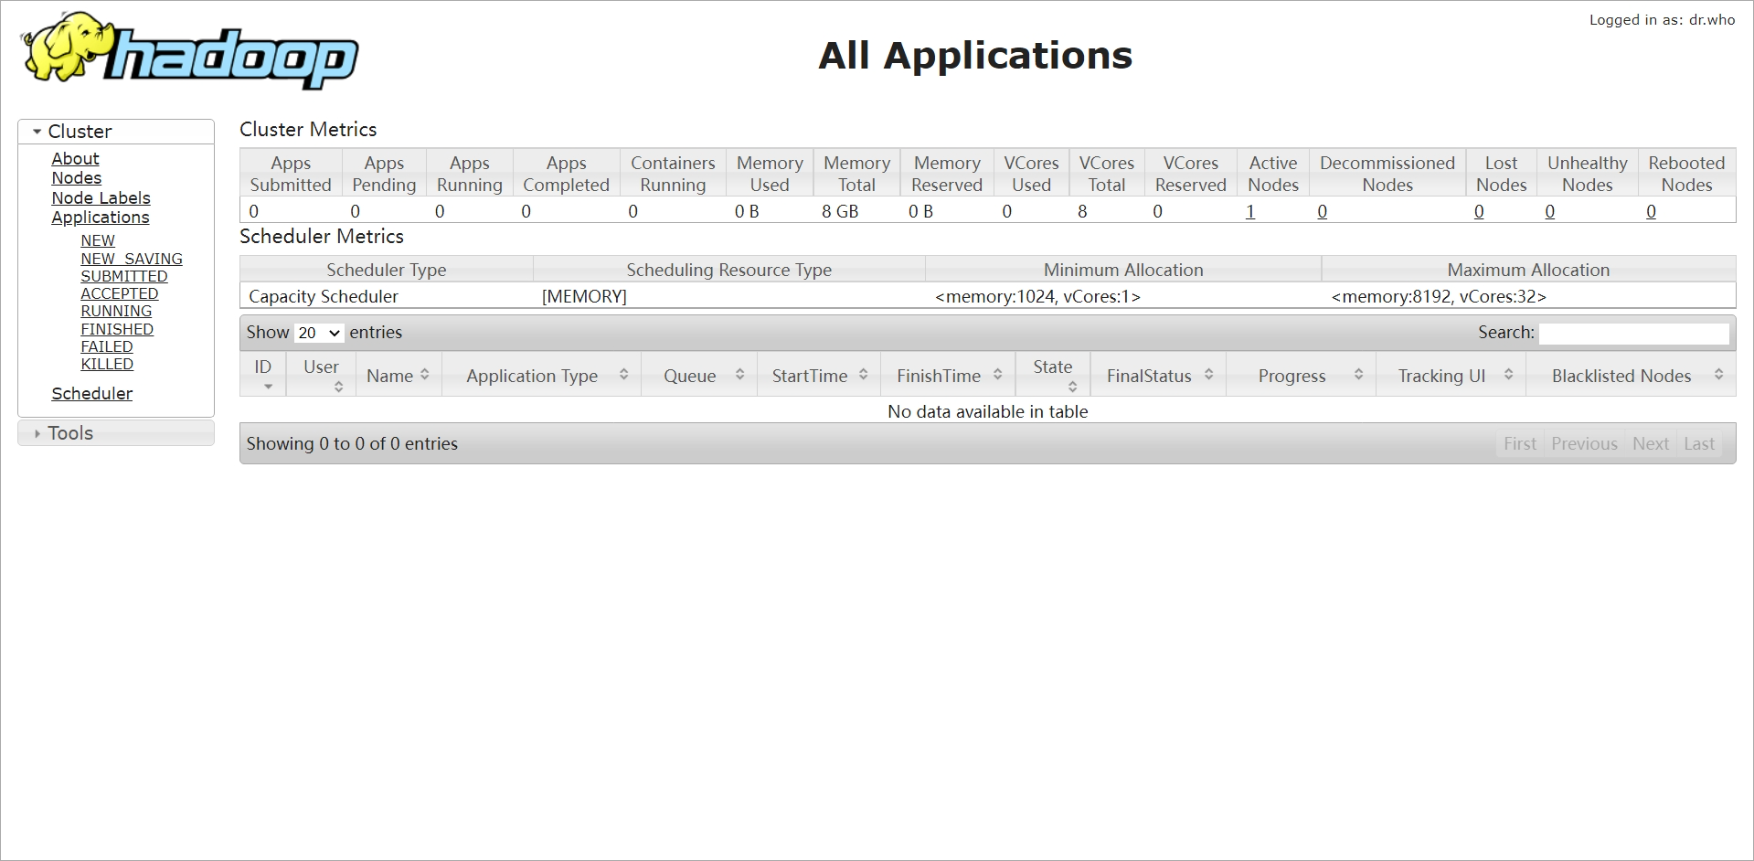1754x861 pixels.
Task: Click the Hadoop elephant logo
Action: [x=190, y=50]
